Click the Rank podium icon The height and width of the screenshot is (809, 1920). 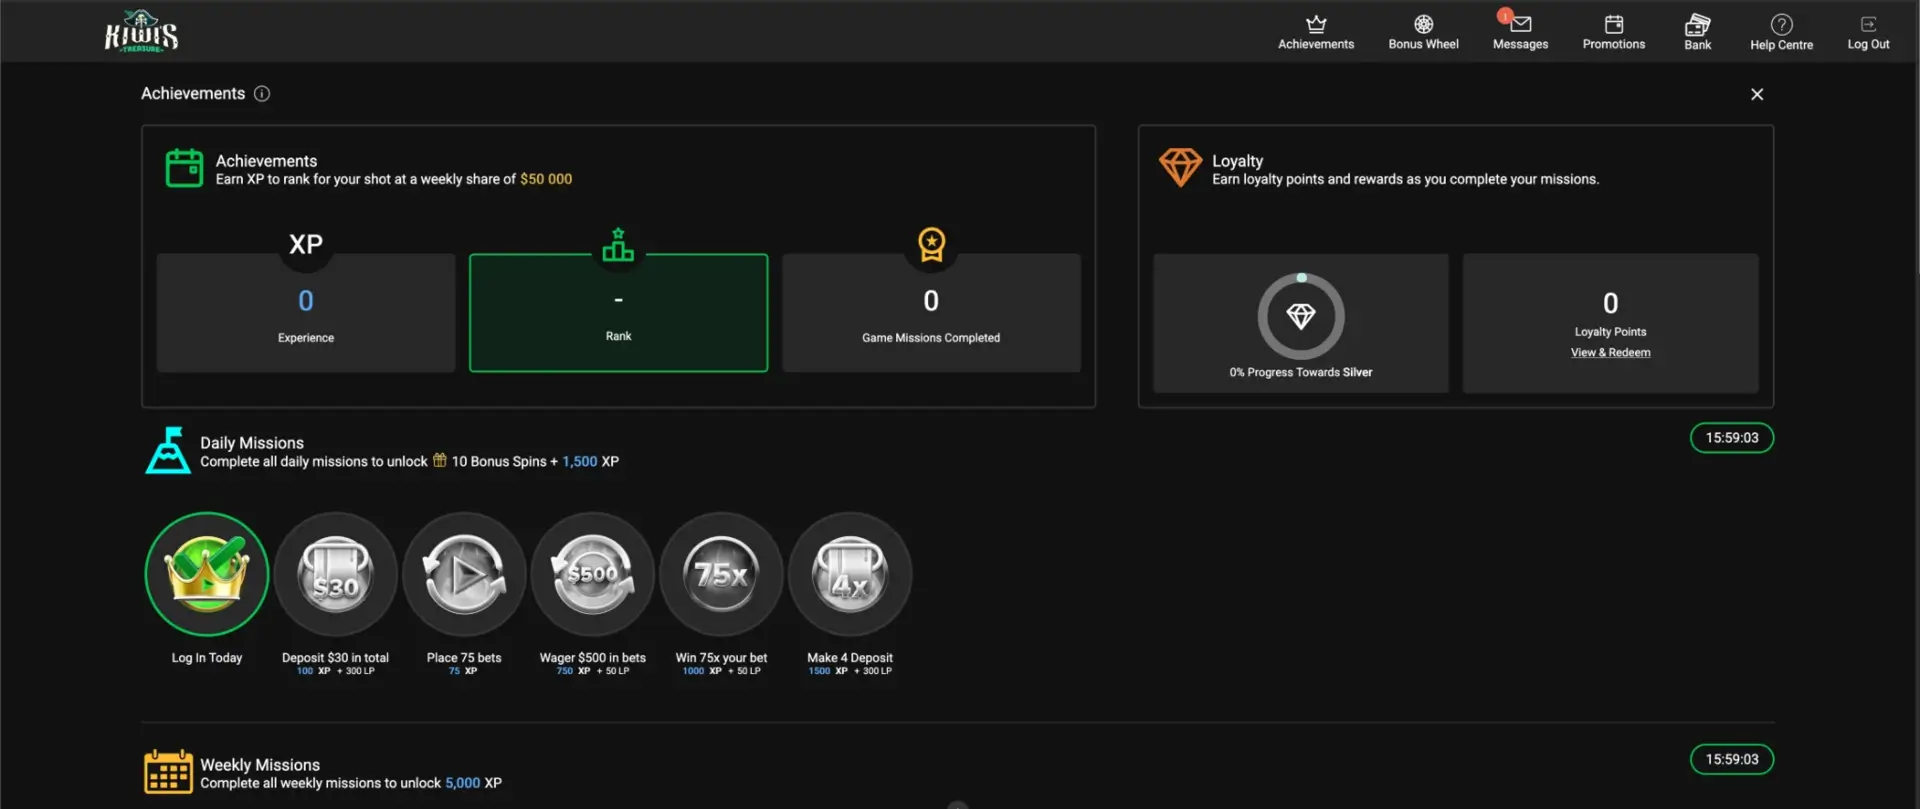[618, 244]
